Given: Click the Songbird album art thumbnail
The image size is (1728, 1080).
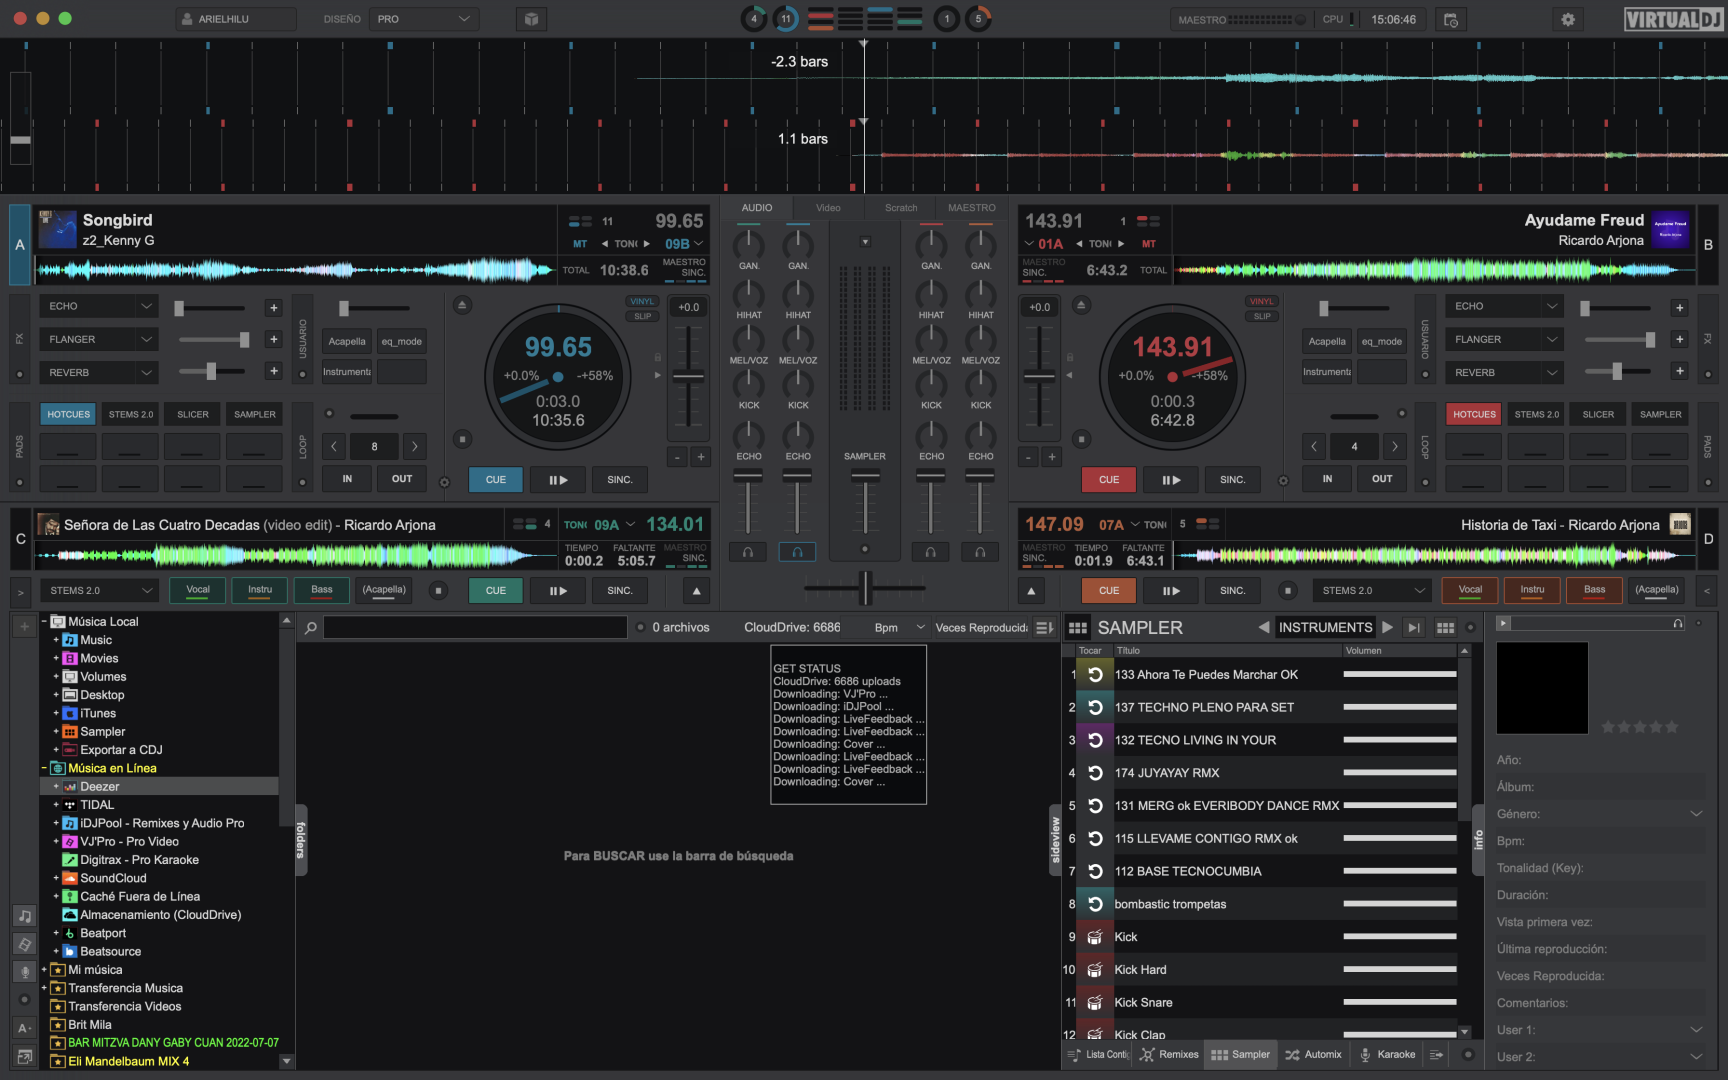Looking at the screenshot, I should [57, 229].
